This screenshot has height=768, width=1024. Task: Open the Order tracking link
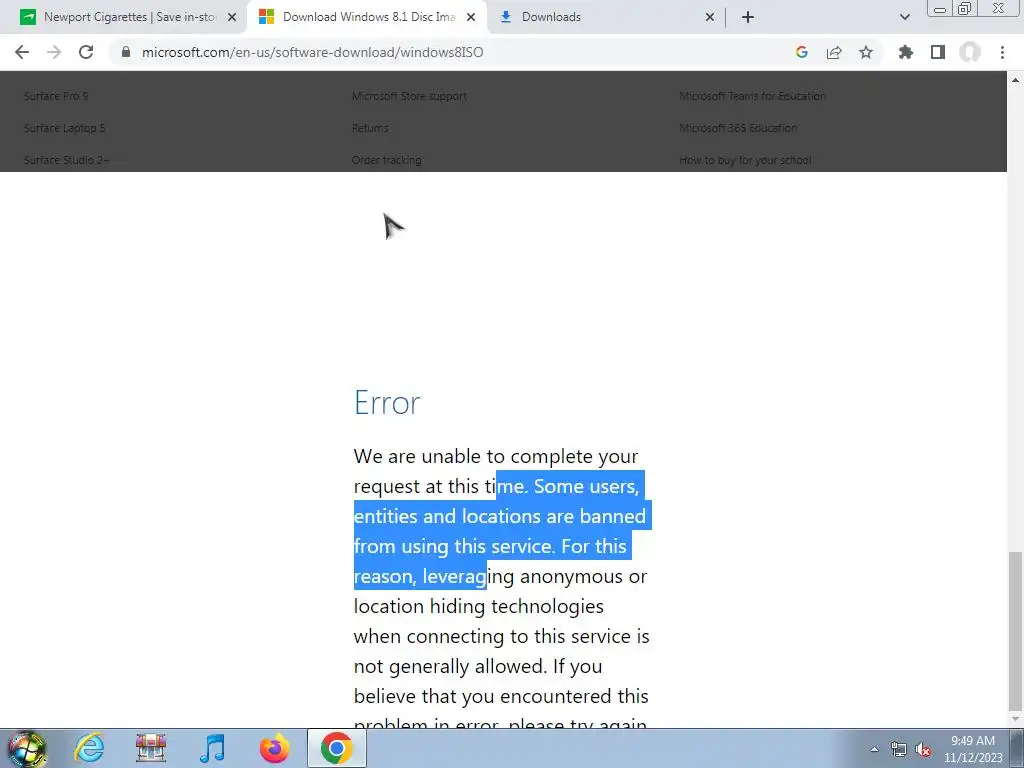click(x=387, y=160)
